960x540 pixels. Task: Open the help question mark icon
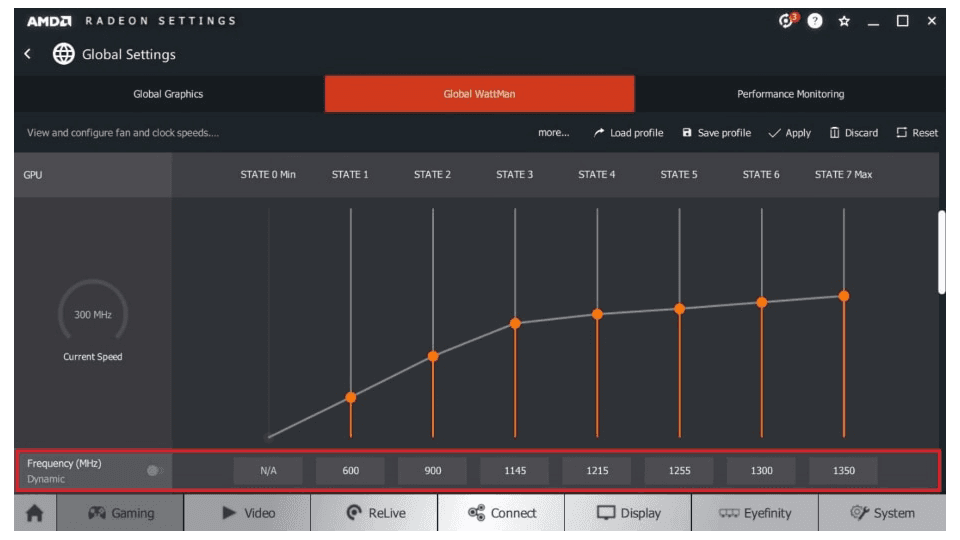coord(814,21)
